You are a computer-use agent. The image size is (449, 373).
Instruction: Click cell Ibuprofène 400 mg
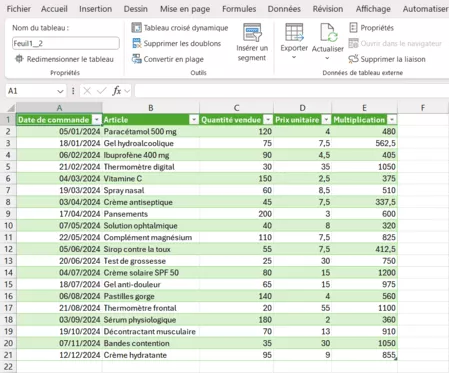pos(151,155)
